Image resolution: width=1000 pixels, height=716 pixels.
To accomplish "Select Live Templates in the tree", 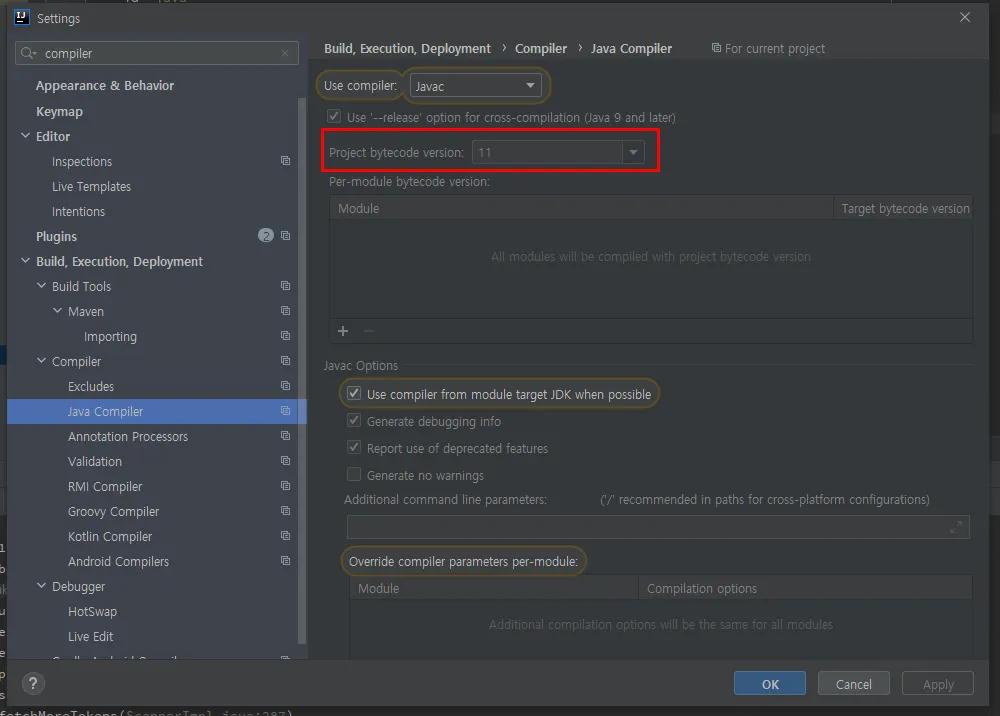I will coord(91,186).
